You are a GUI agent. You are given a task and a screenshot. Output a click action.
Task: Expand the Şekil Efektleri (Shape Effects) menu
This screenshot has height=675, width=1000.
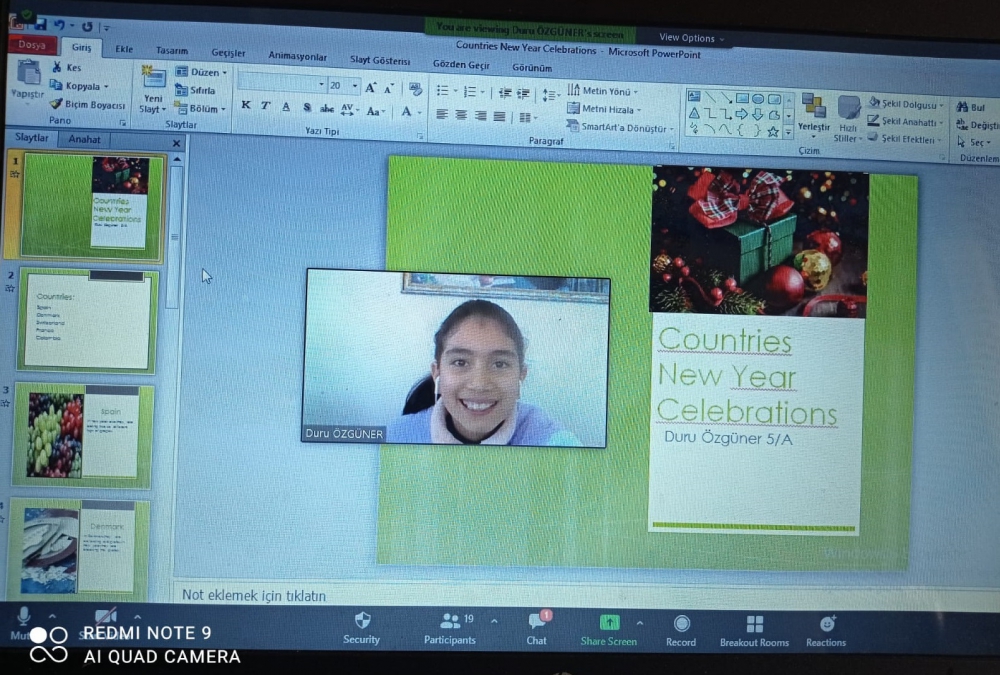[x=904, y=138]
